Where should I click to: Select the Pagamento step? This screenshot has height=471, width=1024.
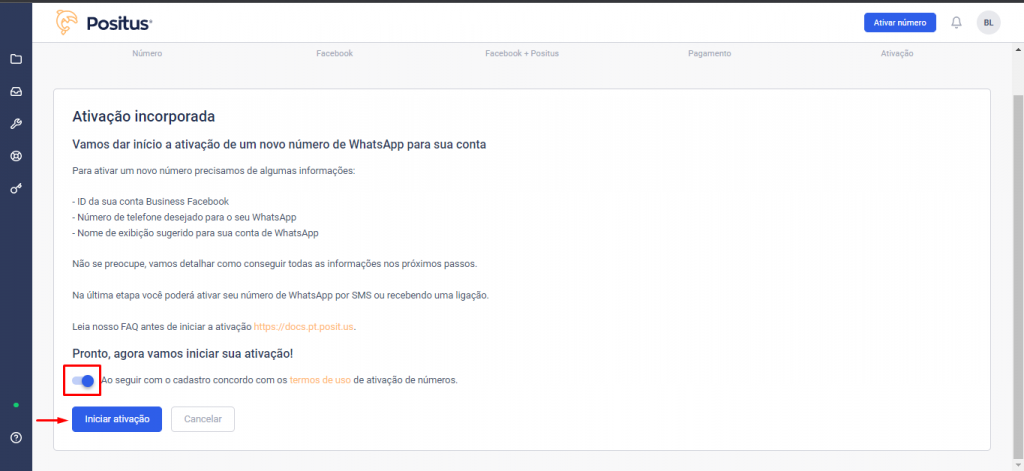[709, 53]
